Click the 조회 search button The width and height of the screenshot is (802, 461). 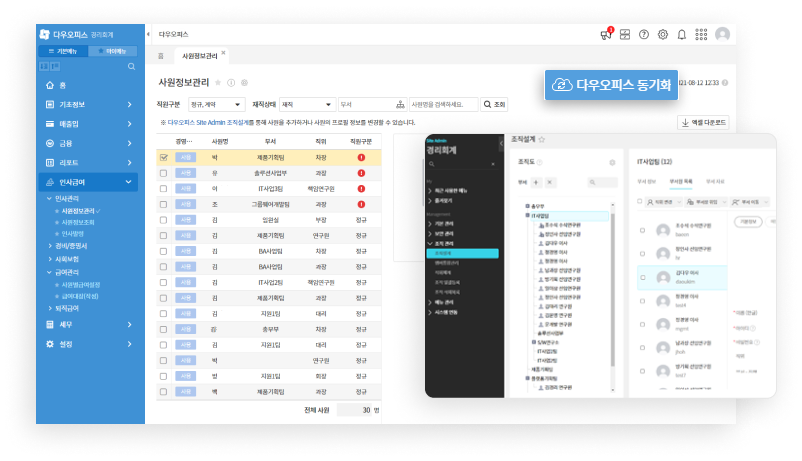point(495,104)
